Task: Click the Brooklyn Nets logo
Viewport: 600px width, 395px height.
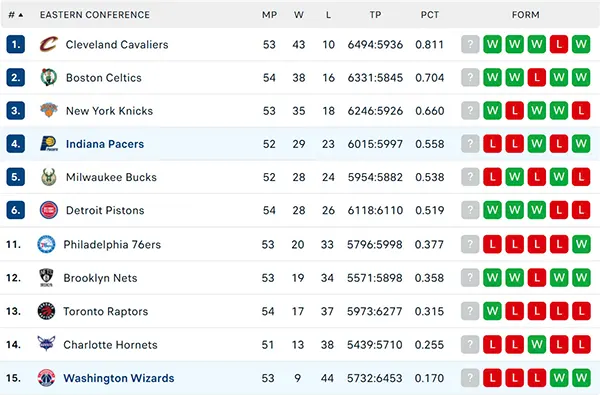Action: pyautogui.click(x=46, y=277)
